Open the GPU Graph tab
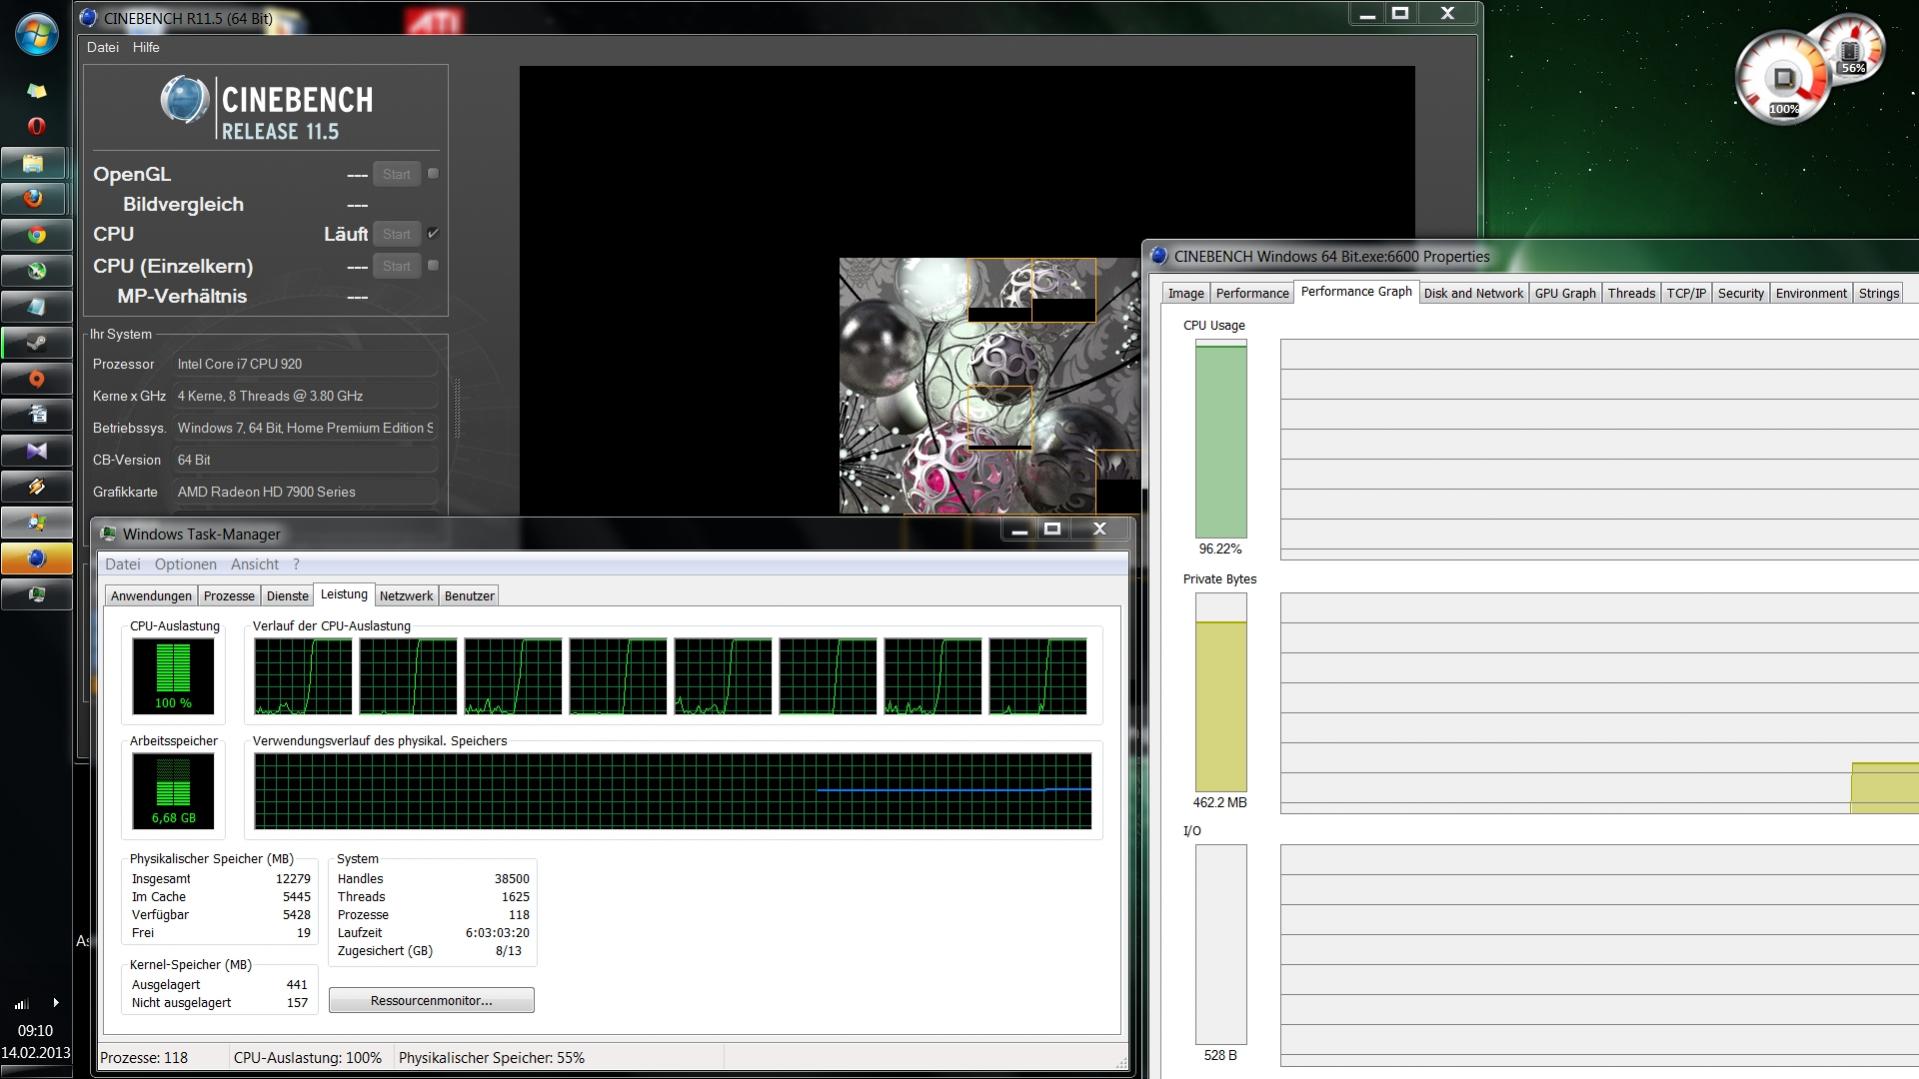Image resolution: width=1919 pixels, height=1079 pixels. 1565,293
